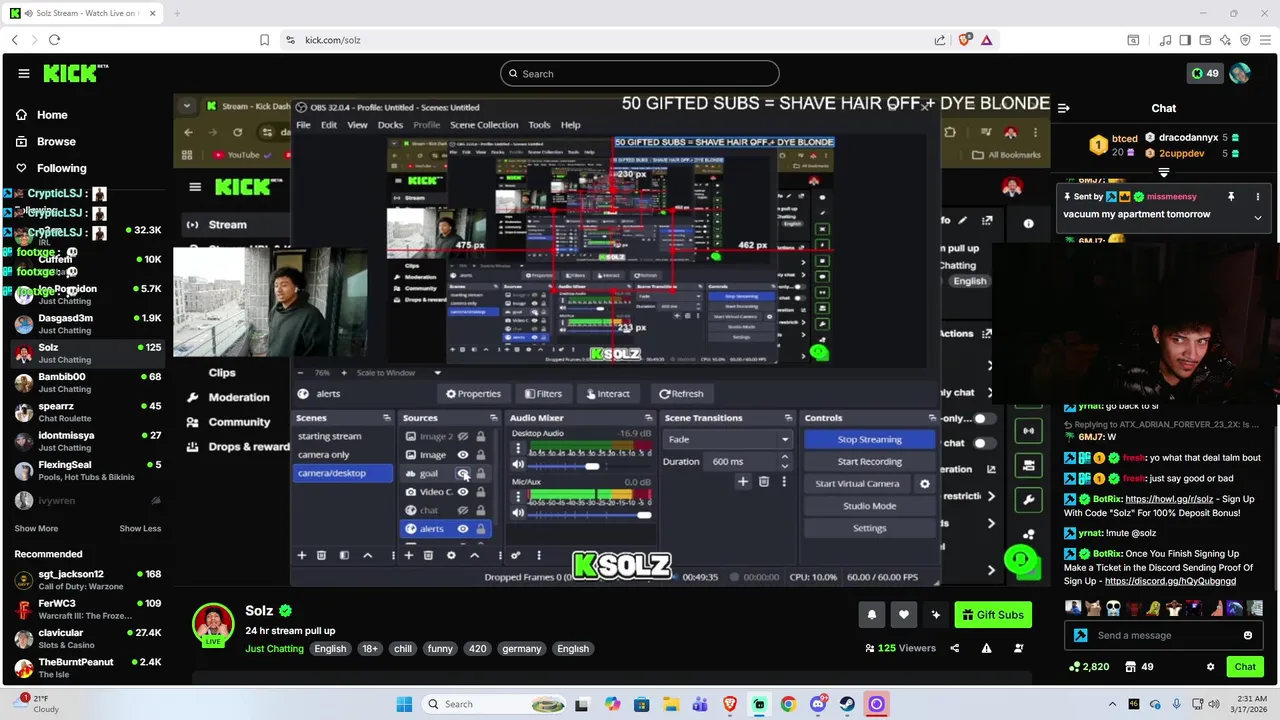Click the howl.gg/r/solz link in chat
The image size is (1280, 720).
click(1168, 499)
